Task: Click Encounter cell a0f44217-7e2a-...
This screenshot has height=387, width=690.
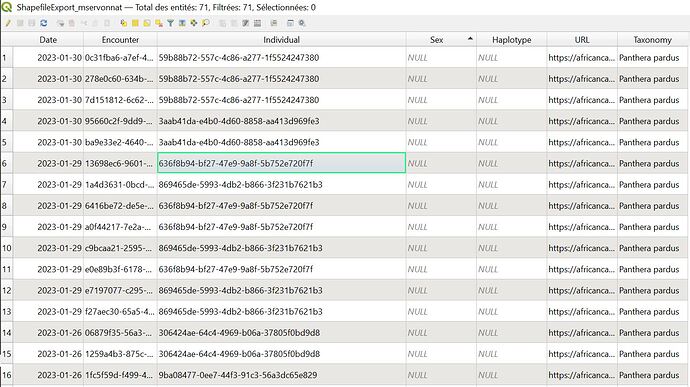Action: coord(120,227)
